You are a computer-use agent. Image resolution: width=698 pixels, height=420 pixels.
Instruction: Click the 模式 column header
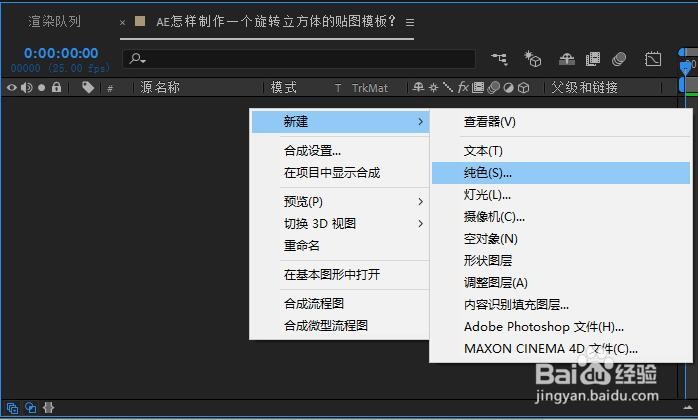283,87
